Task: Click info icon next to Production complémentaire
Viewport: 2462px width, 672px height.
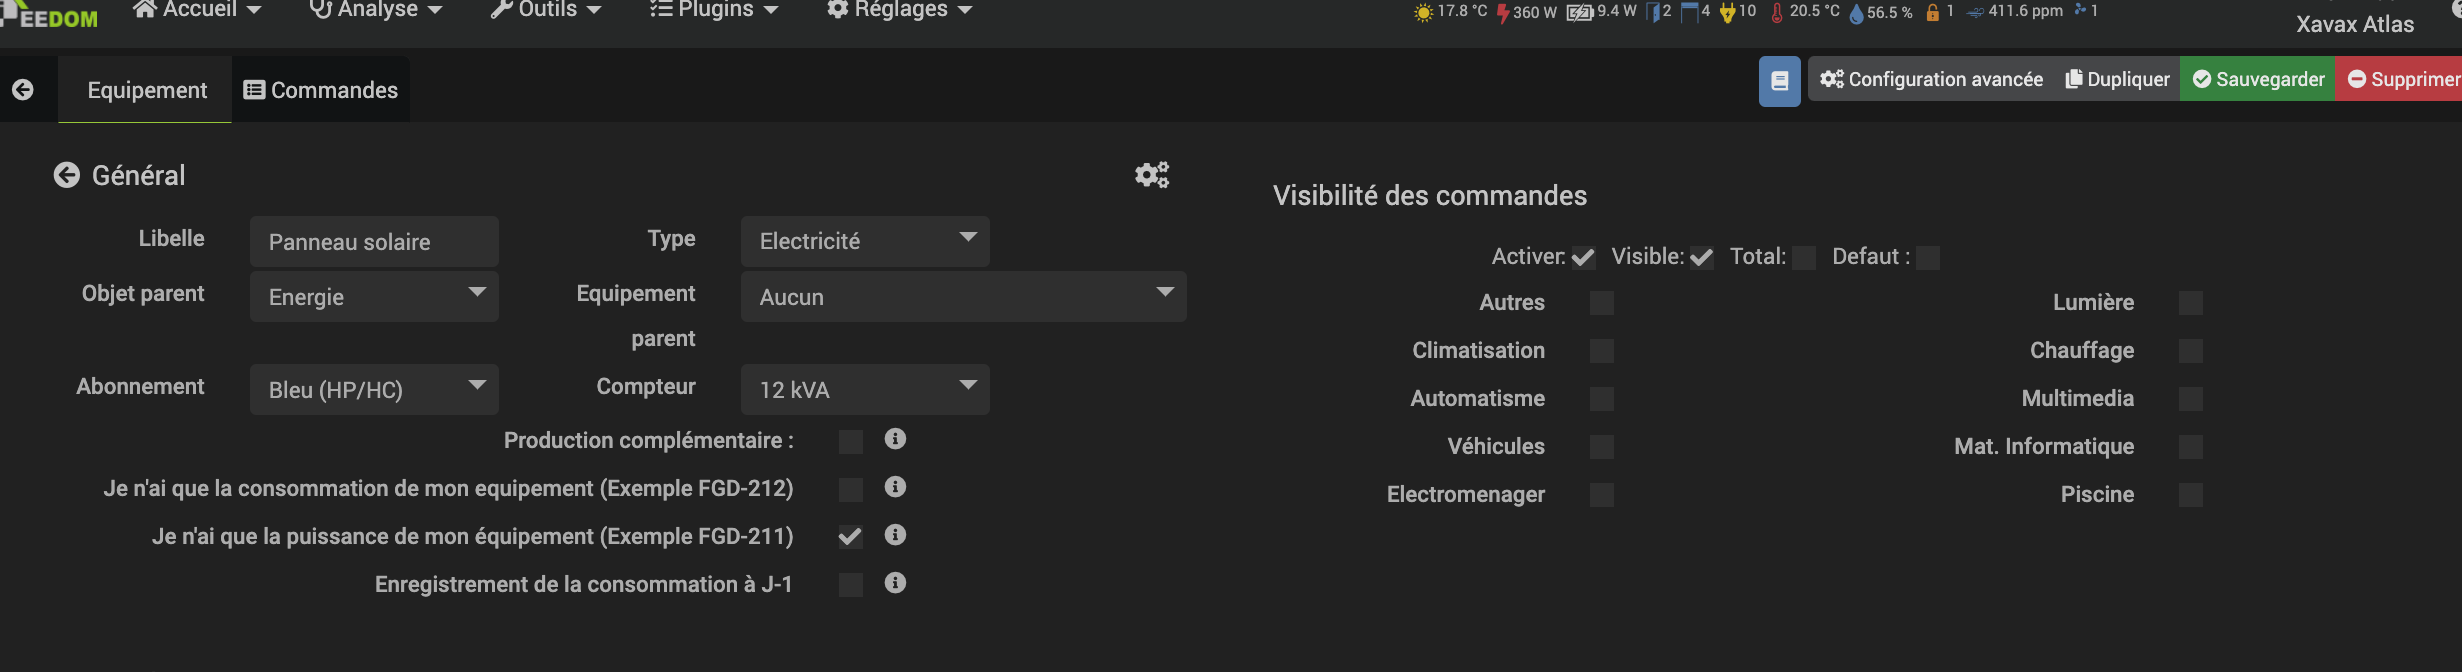Action: (x=895, y=439)
